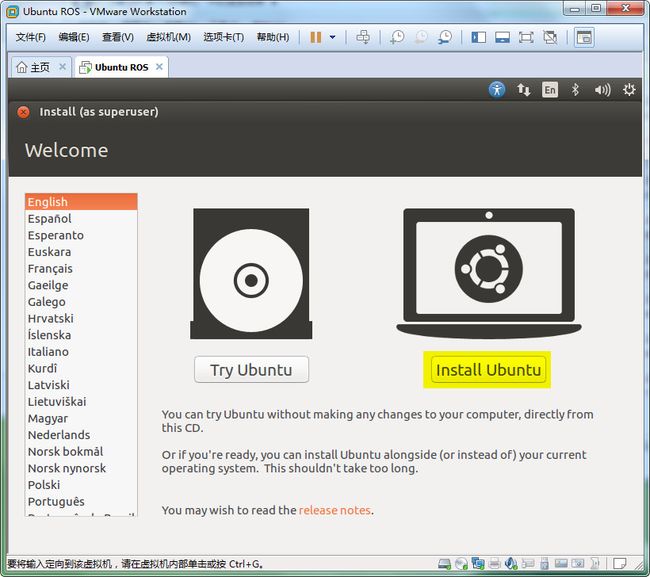Screen dimensions: 650x577
Task: Pause the virtual machine from the toolbar
Action: [315, 37]
